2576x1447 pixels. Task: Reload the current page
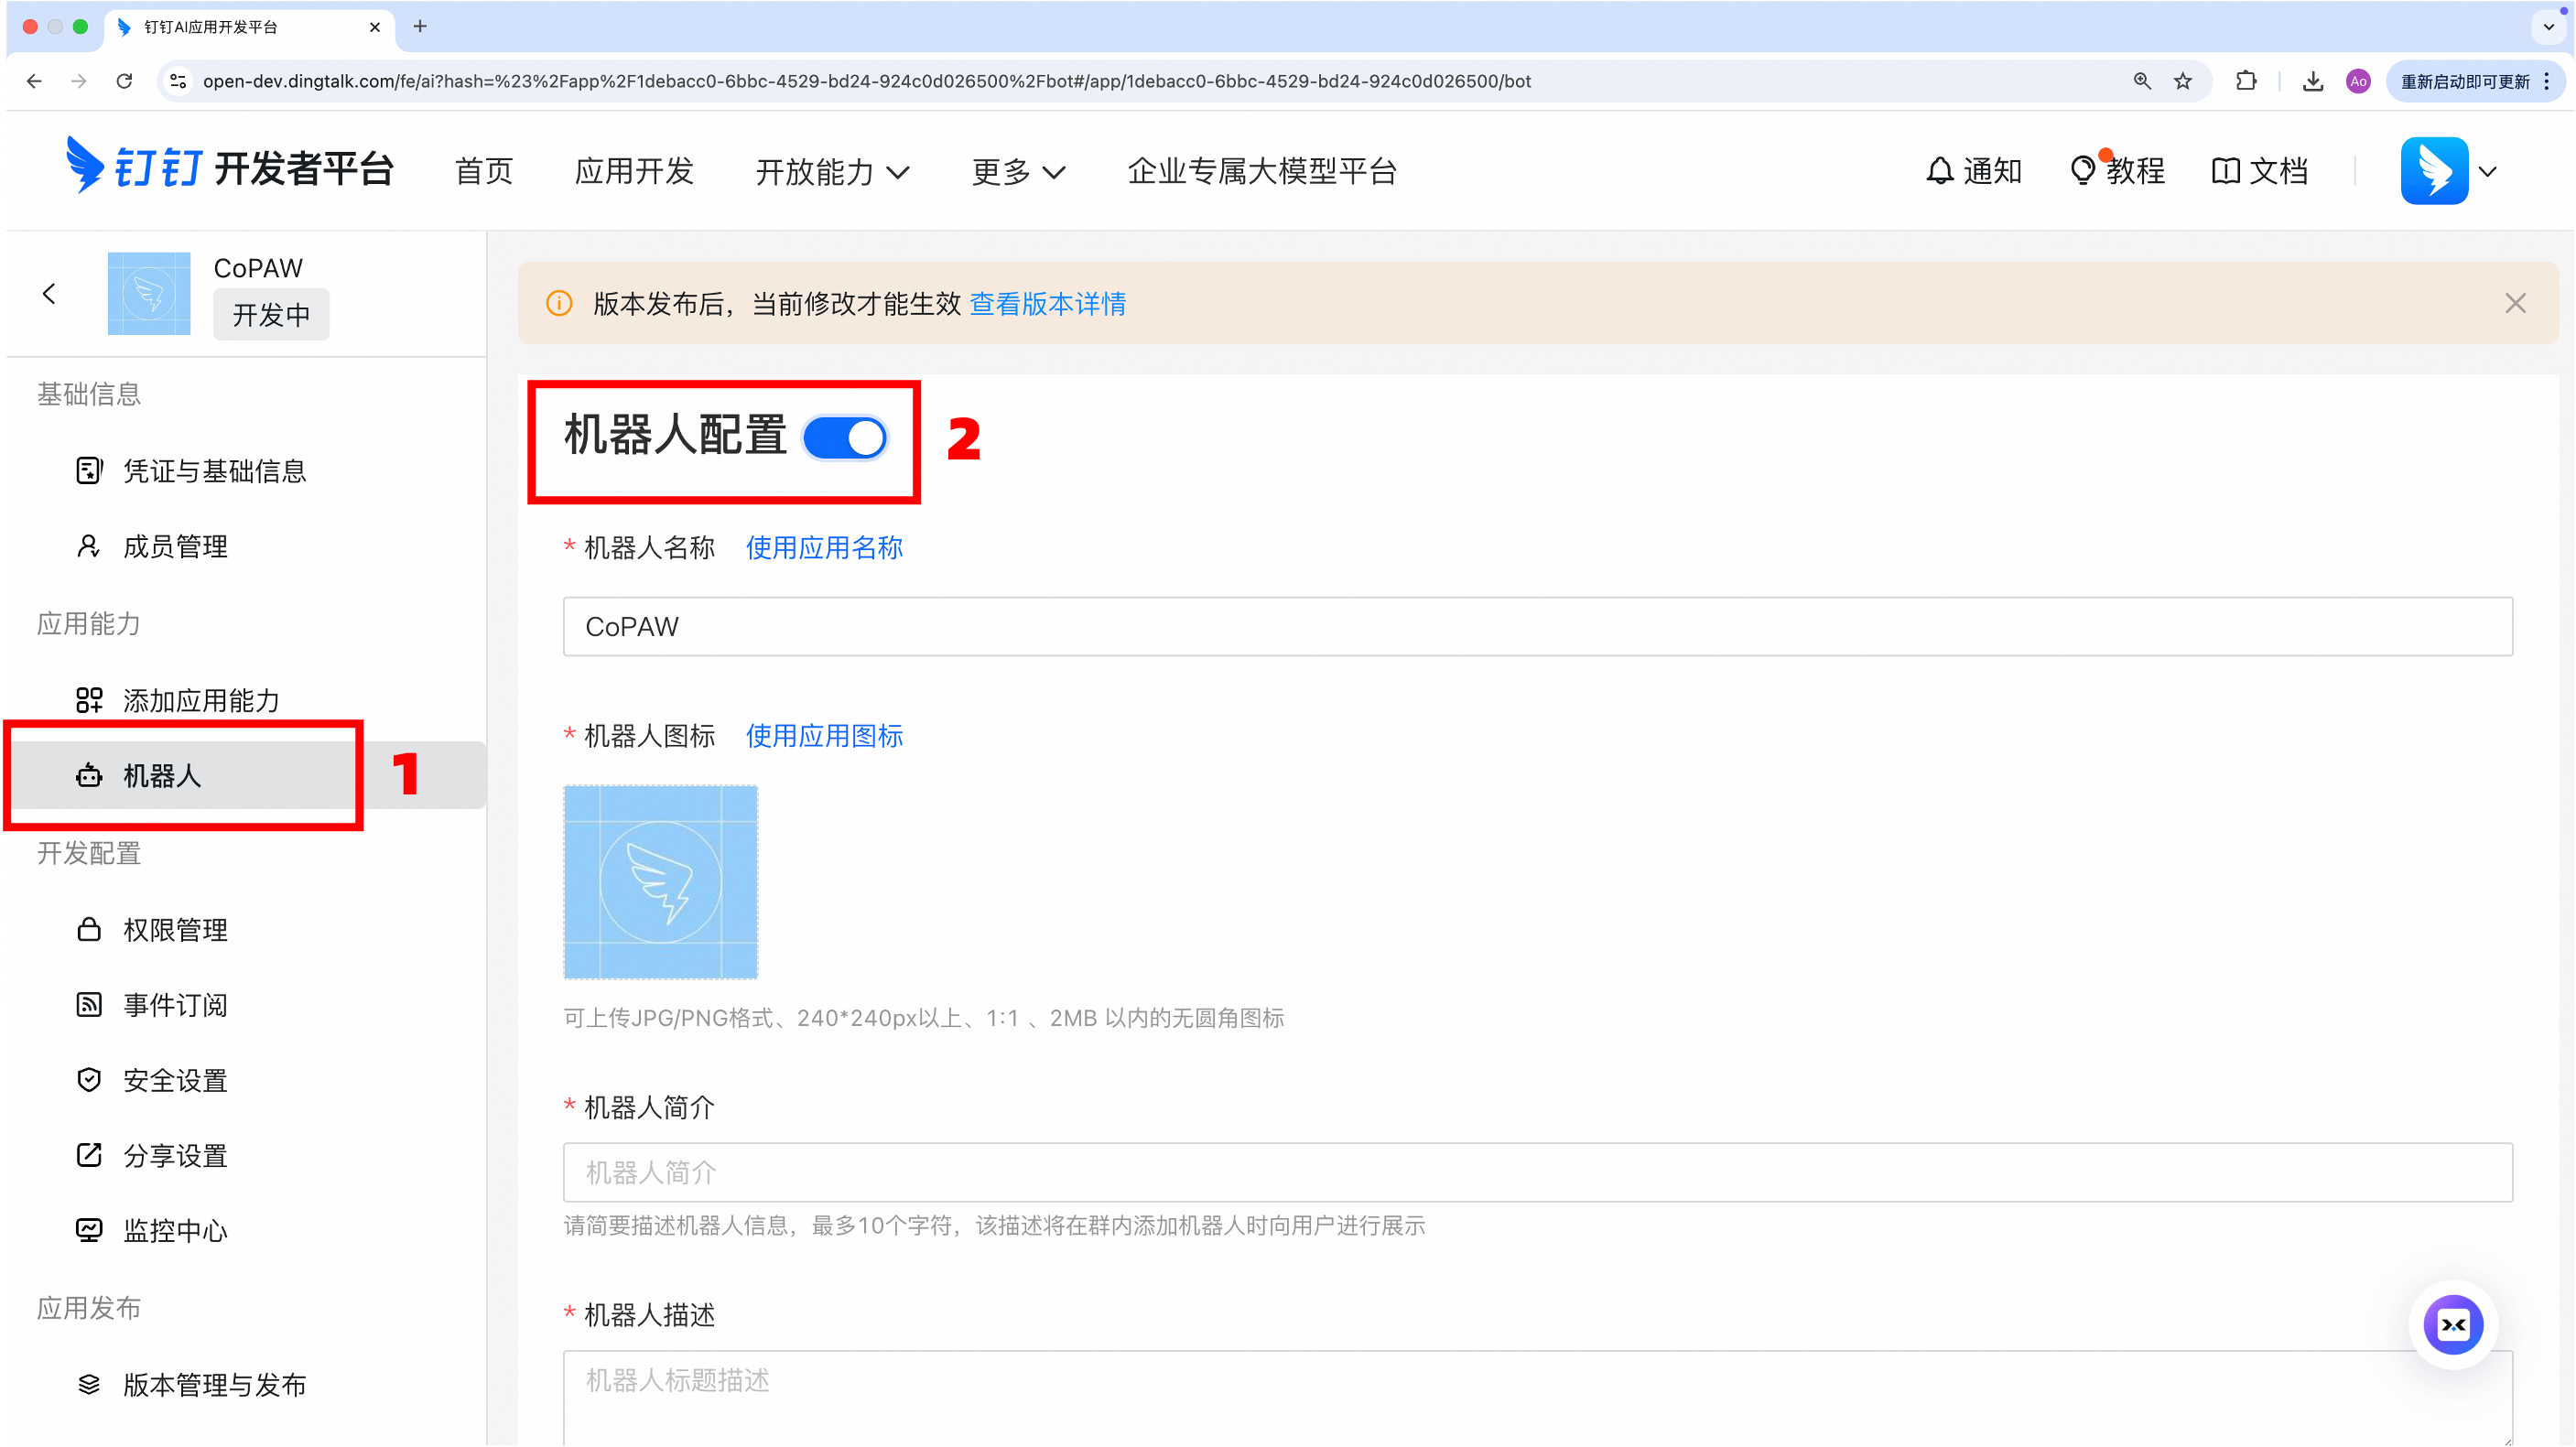(x=124, y=81)
